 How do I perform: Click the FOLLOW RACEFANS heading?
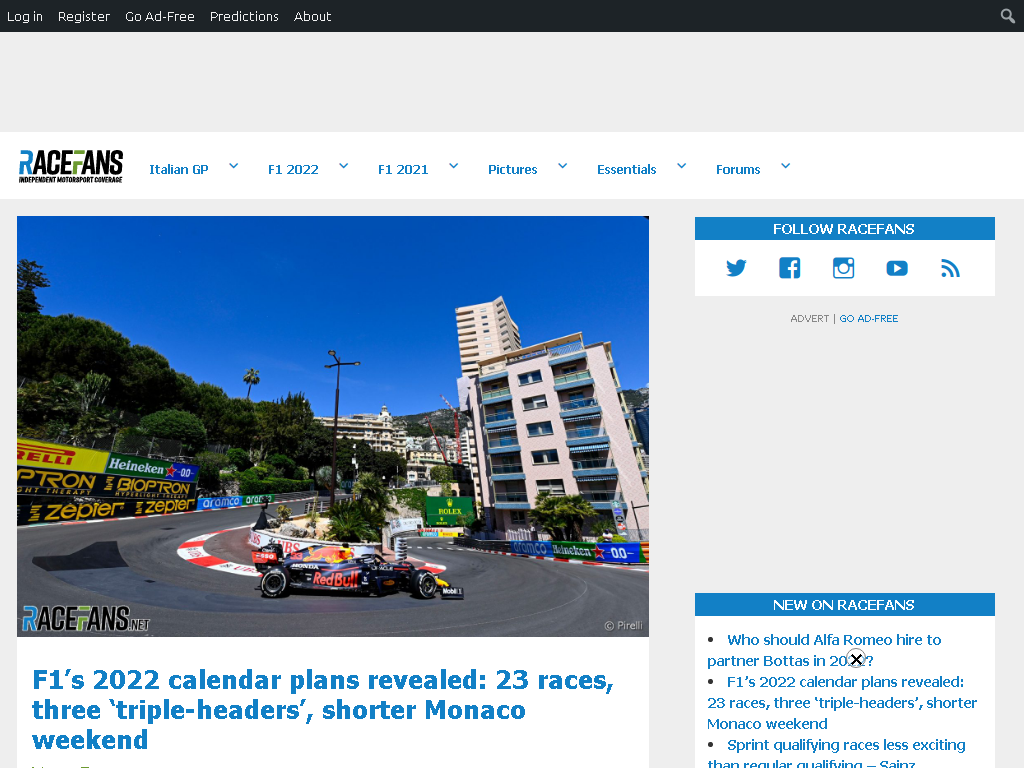[844, 229]
